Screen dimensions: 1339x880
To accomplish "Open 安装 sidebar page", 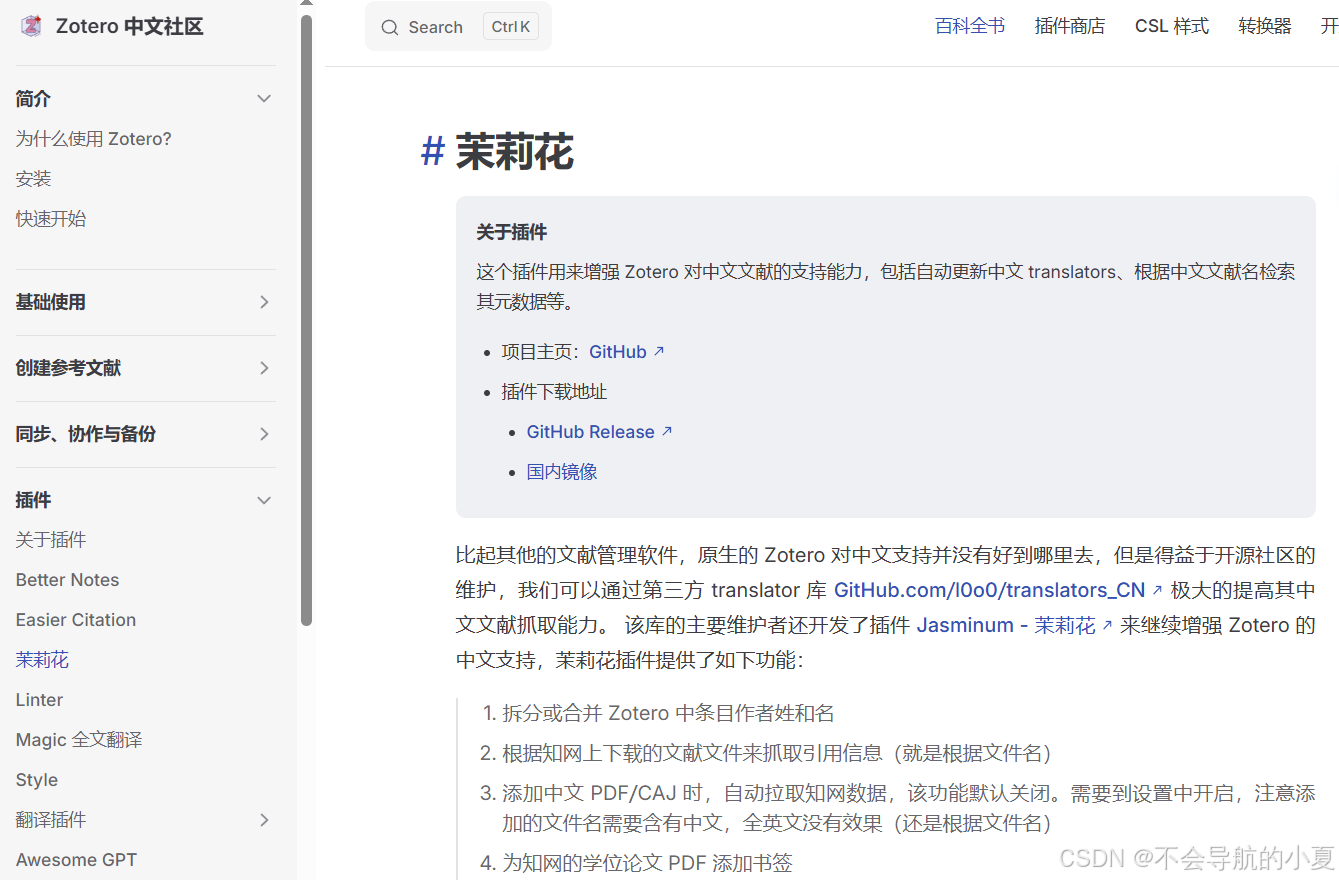I will pos(33,179).
